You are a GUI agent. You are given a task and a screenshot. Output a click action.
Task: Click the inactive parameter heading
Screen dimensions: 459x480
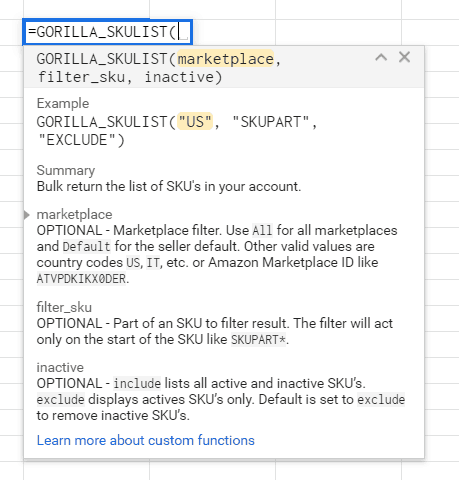tap(60, 367)
